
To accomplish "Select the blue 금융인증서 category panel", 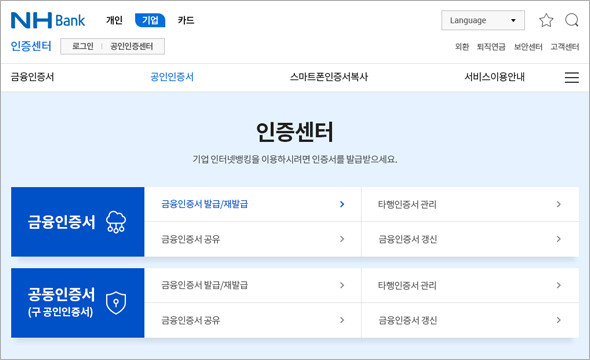I will (x=78, y=222).
